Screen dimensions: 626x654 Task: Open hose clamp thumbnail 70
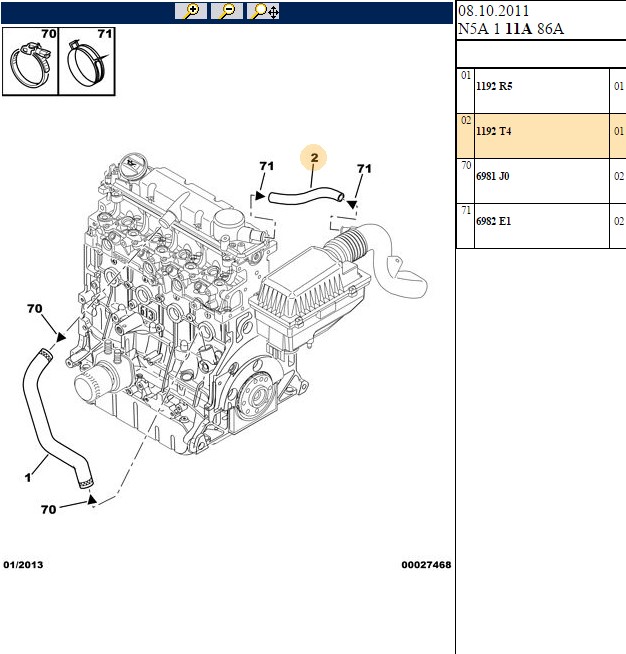coord(30,61)
